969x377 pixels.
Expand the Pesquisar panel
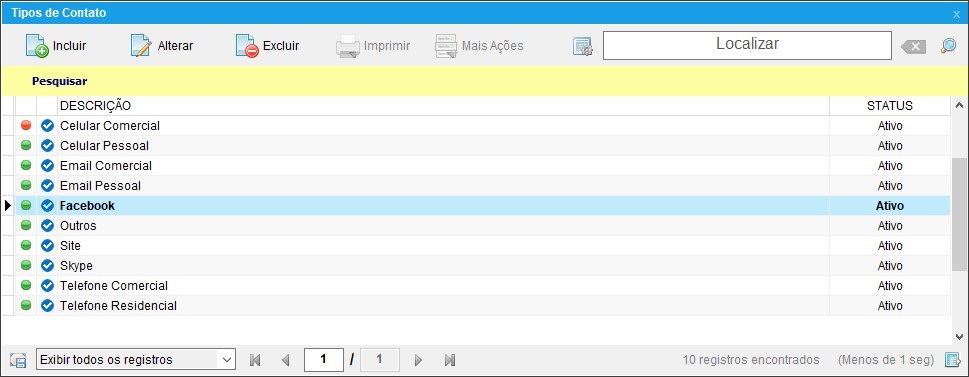click(x=59, y=81)
